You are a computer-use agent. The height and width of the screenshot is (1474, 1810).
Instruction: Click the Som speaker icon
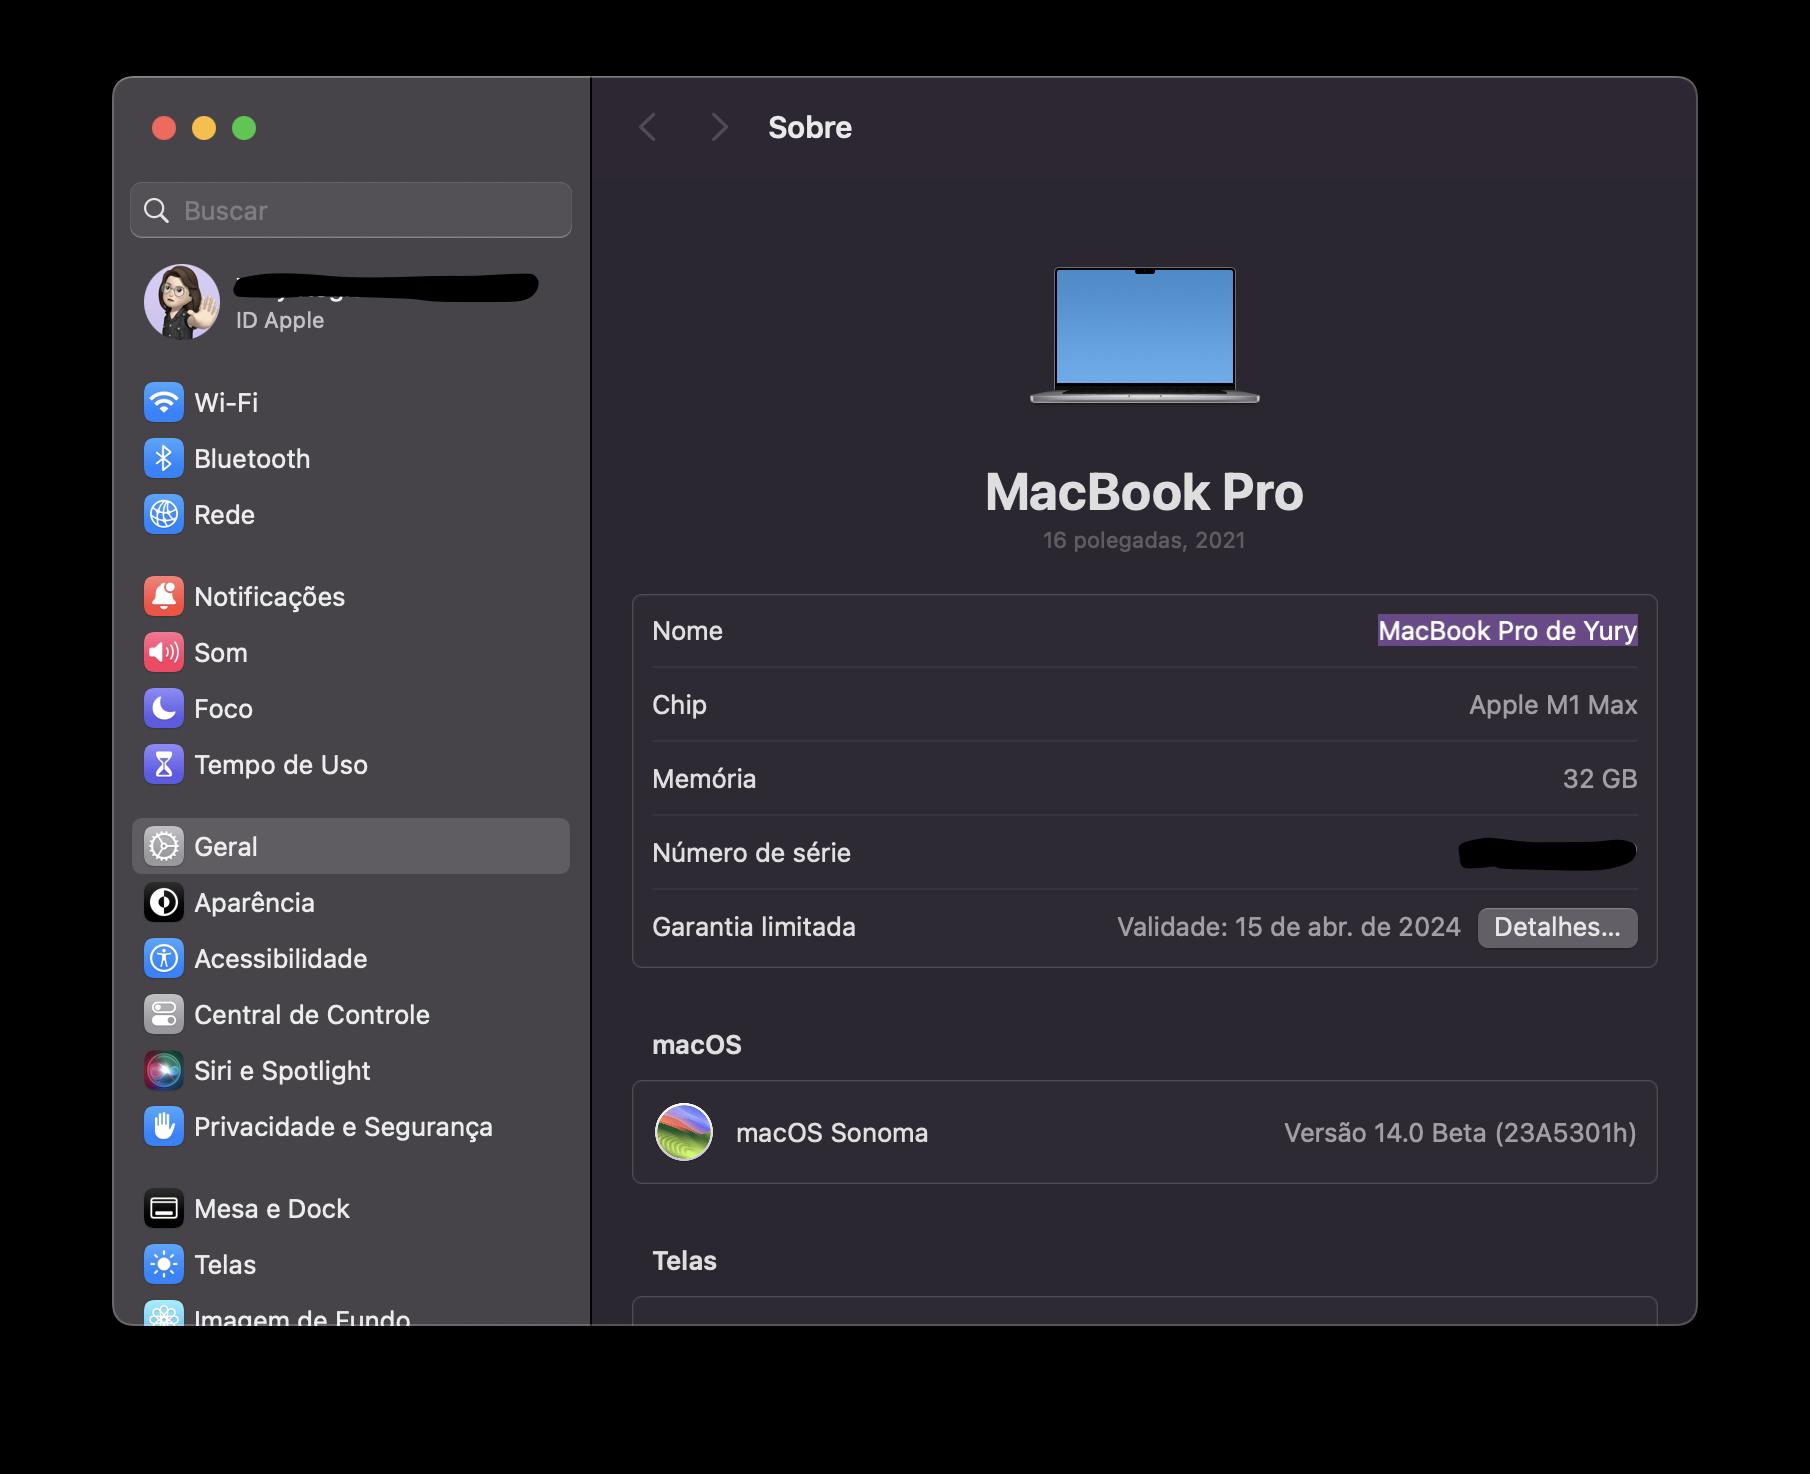pos(164,653)
